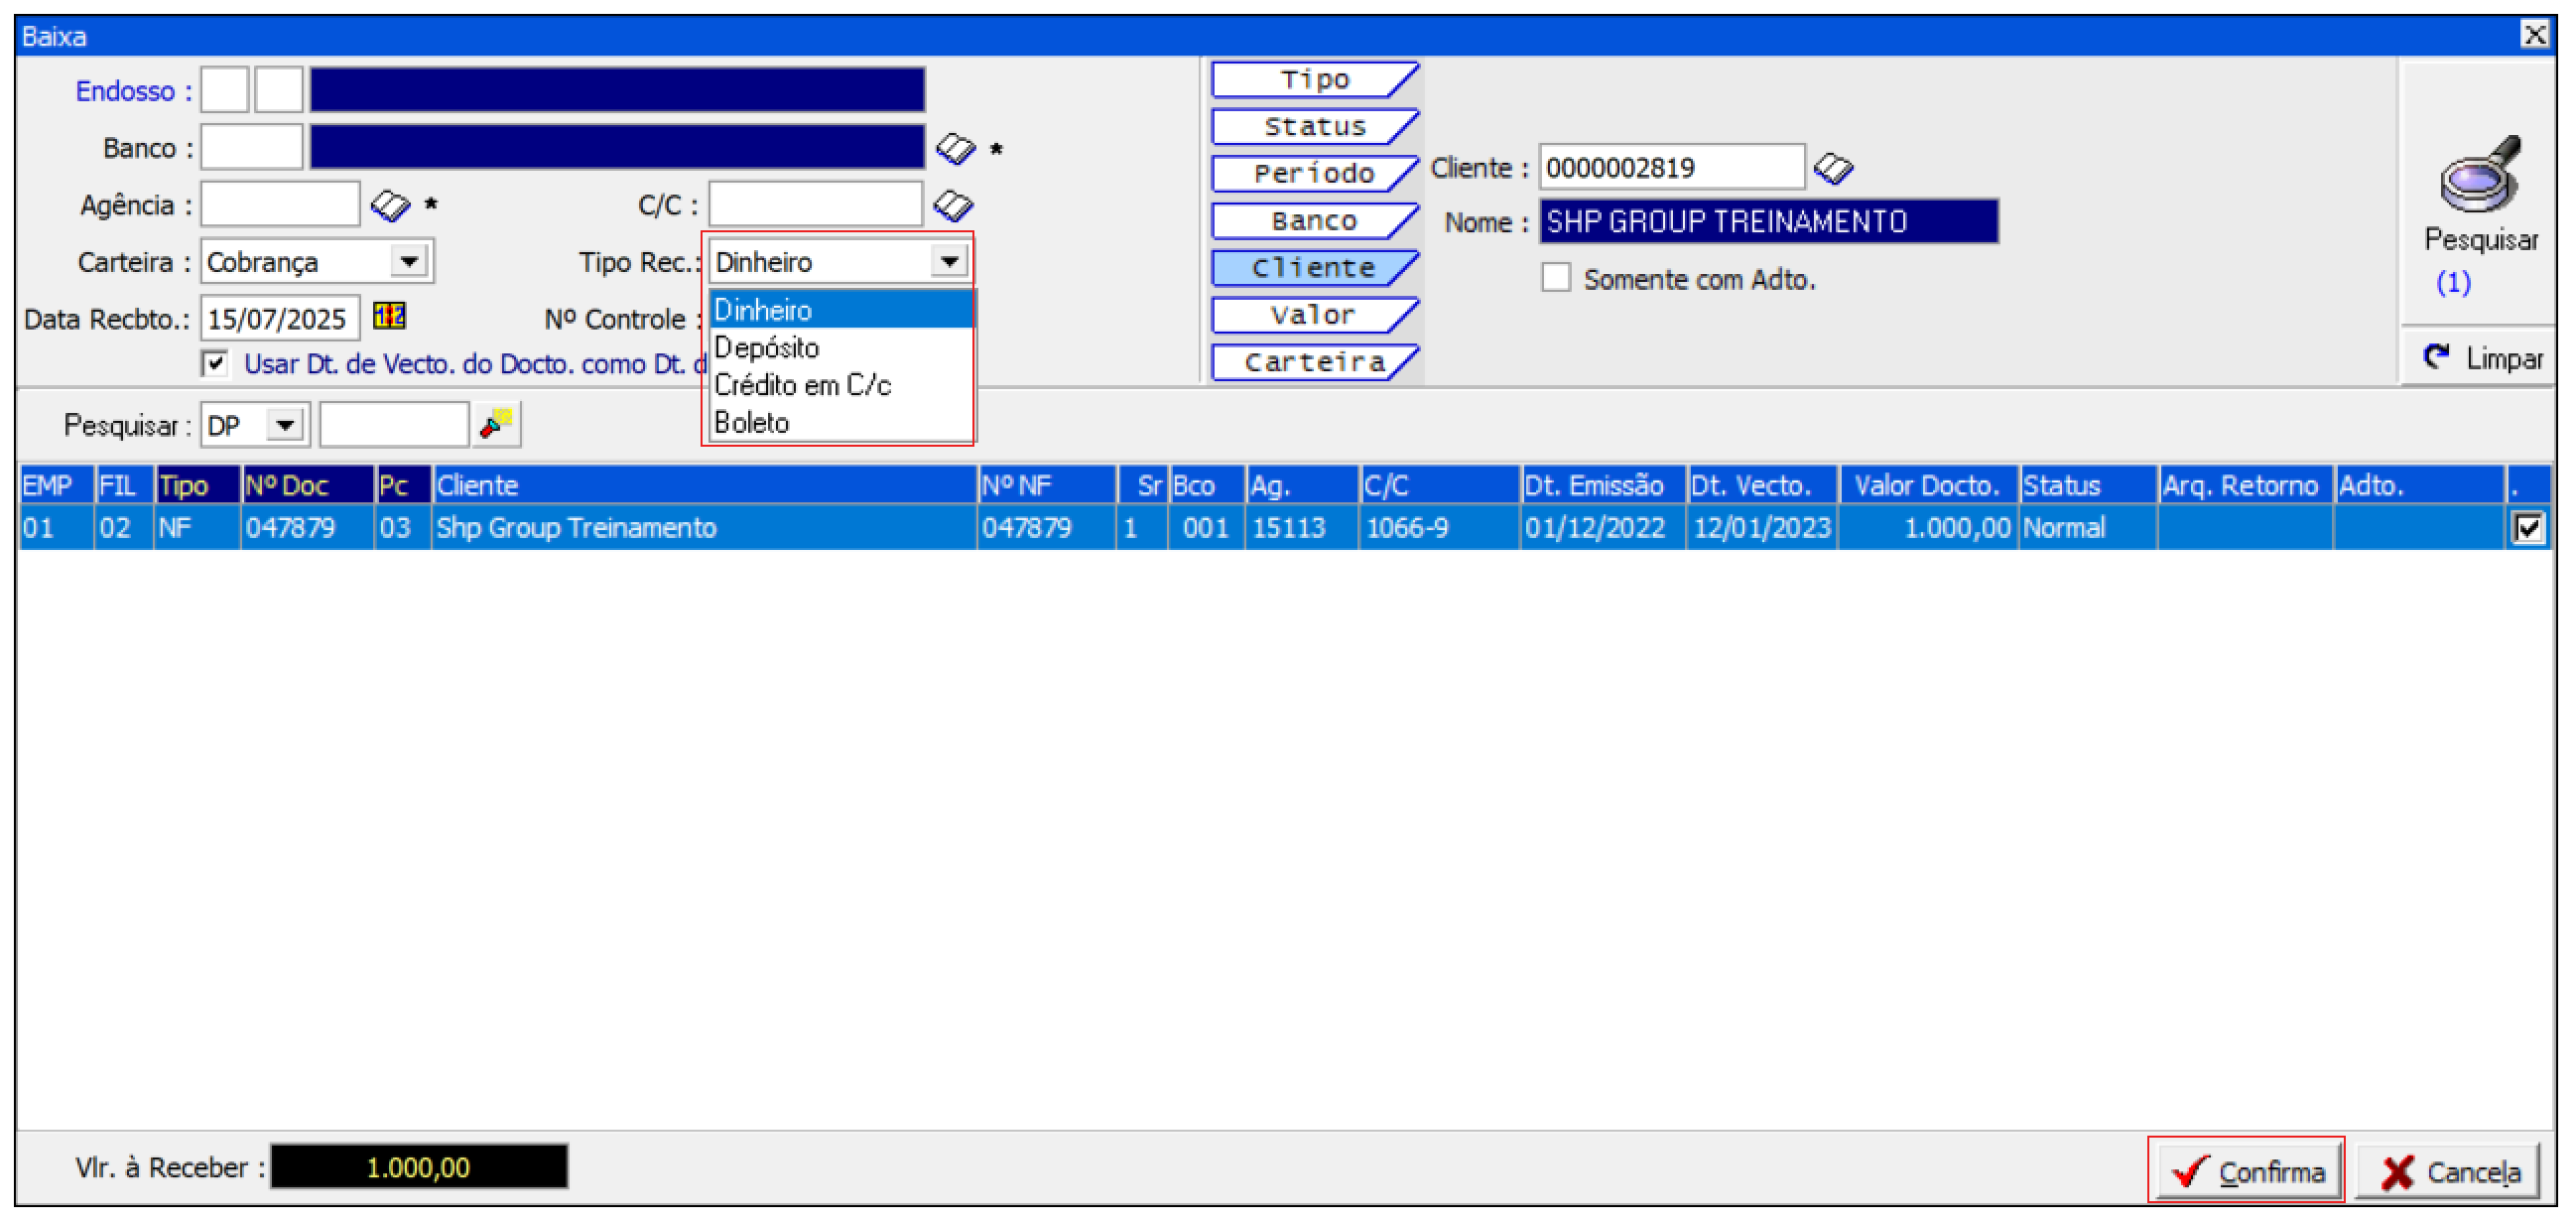Click the flashlight search icon
The image size is (2576, 1223).
click(x=496, y=424)
